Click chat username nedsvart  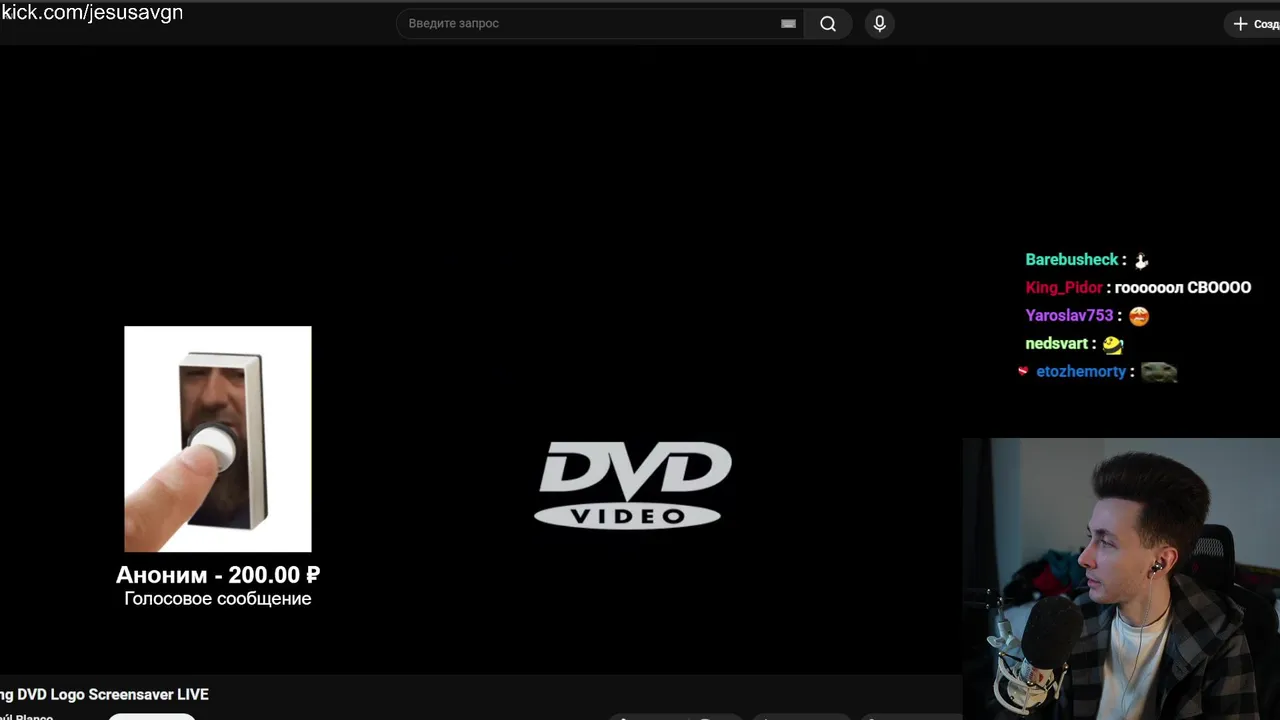click(x=1056, y=343)
